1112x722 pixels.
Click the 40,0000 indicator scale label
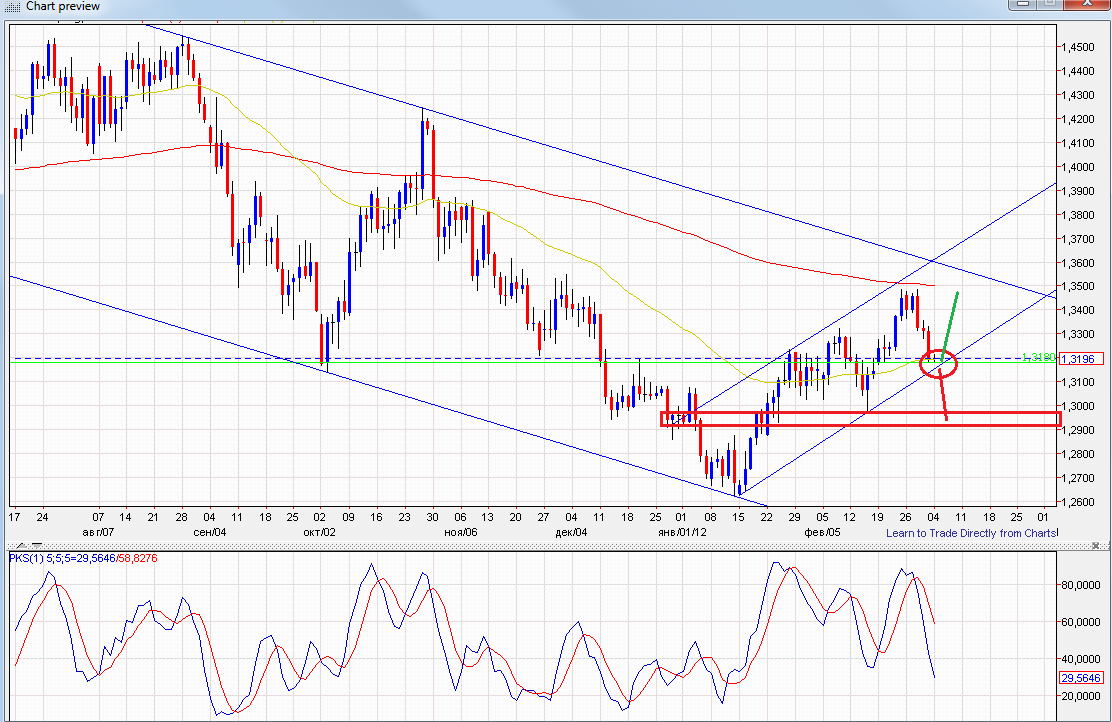1081,659
